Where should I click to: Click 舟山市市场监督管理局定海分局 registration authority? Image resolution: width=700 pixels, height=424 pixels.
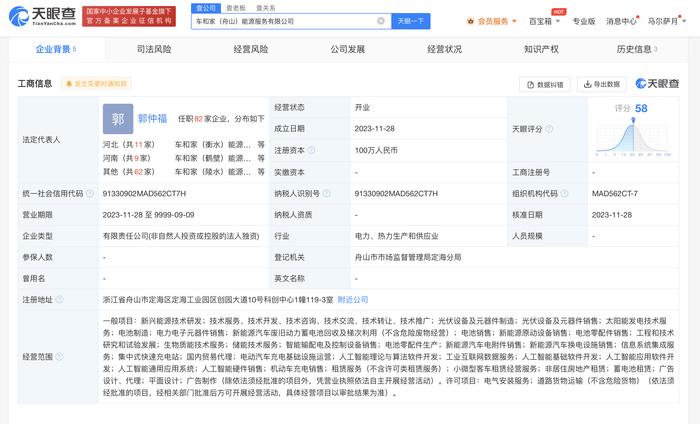(x=408, y=257)
